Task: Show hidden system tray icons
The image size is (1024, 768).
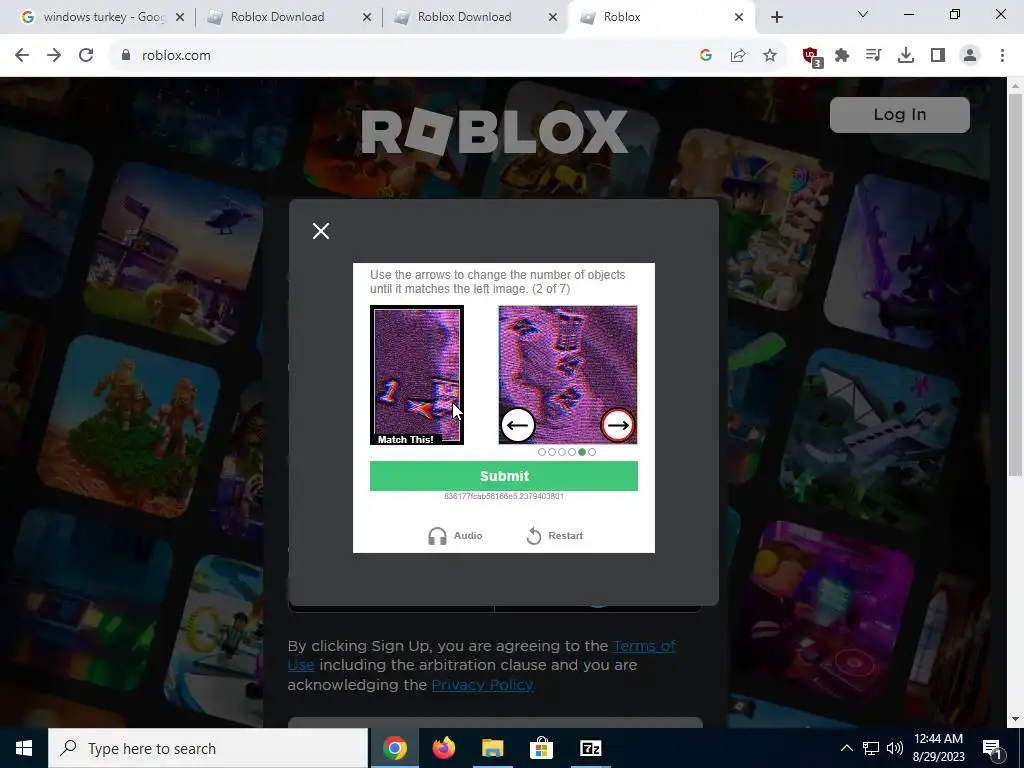Action: (846, 748)
